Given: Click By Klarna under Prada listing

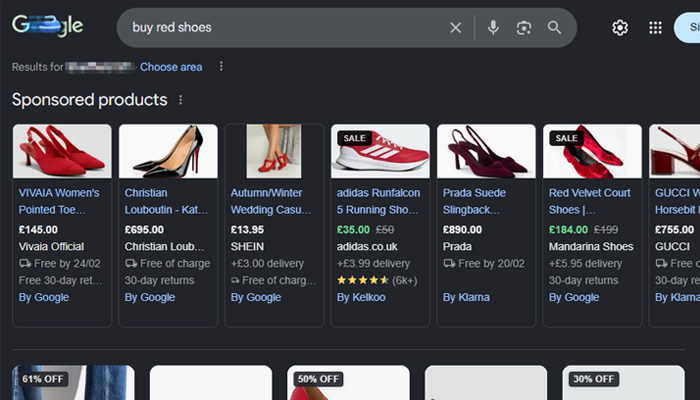Looking at the screenshot, I should 466,297.
